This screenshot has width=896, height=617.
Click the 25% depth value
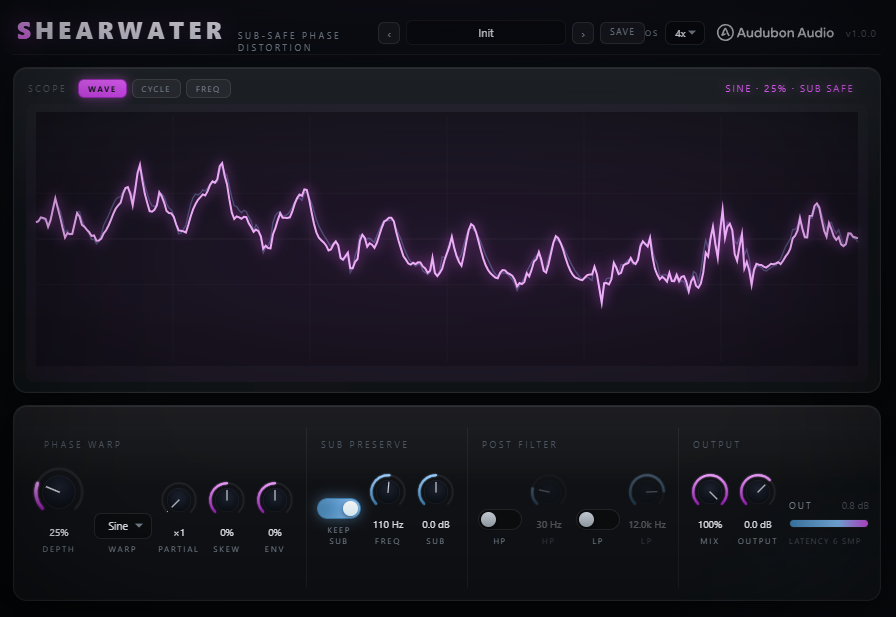pyautogui.click(x=59, y=532)
